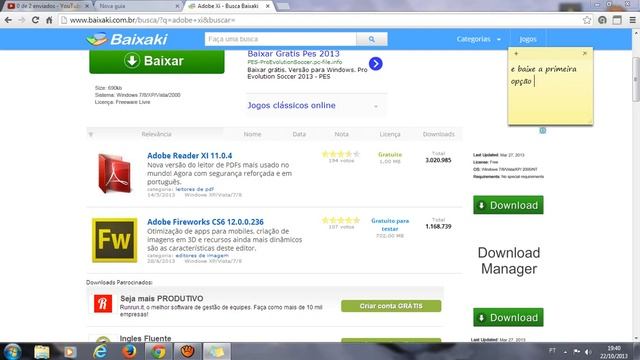This screenshot has height=360, width=640.
Task: Click Criar conta GRÁTIS button
Action: coord(391,306)
